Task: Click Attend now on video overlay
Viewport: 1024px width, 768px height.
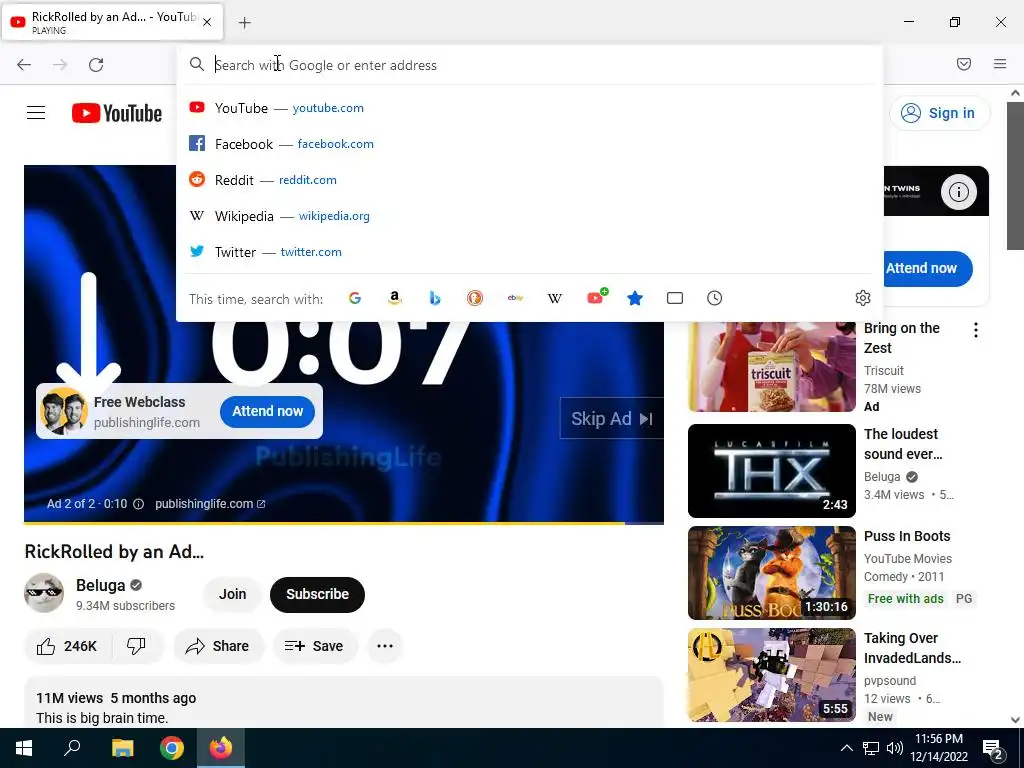Action: pyautogui.click(x=267, y=411)
